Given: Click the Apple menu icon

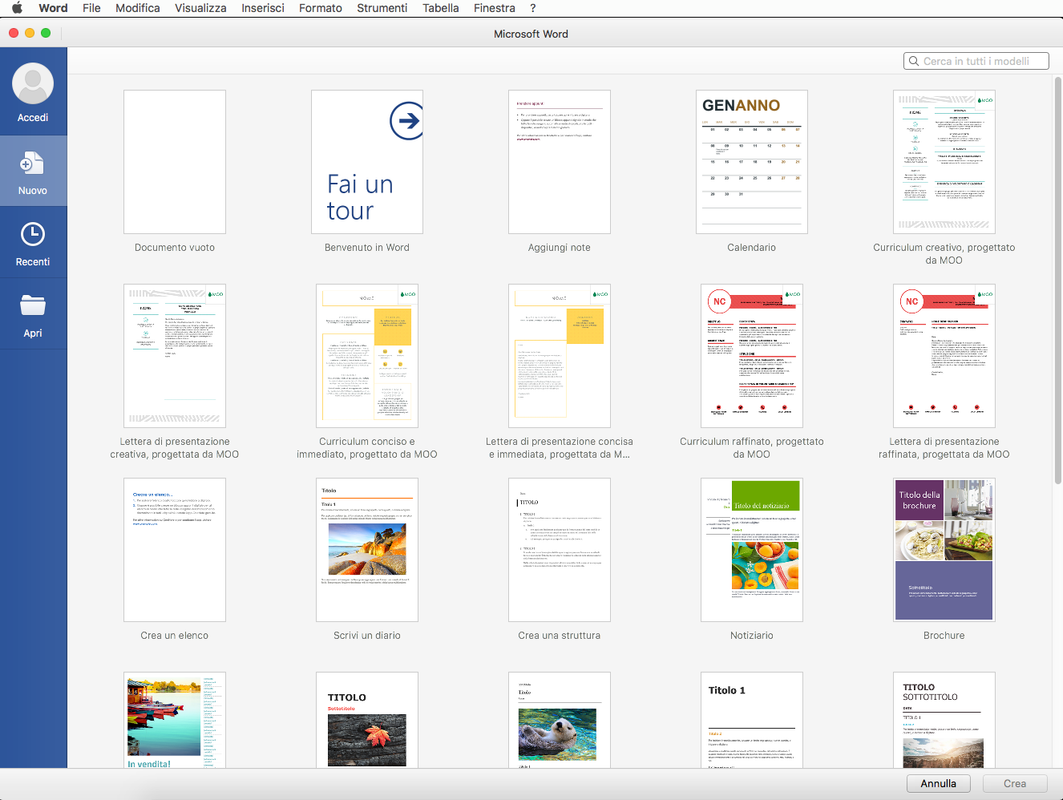Looking at the screenshot, I should click(17, 8).
